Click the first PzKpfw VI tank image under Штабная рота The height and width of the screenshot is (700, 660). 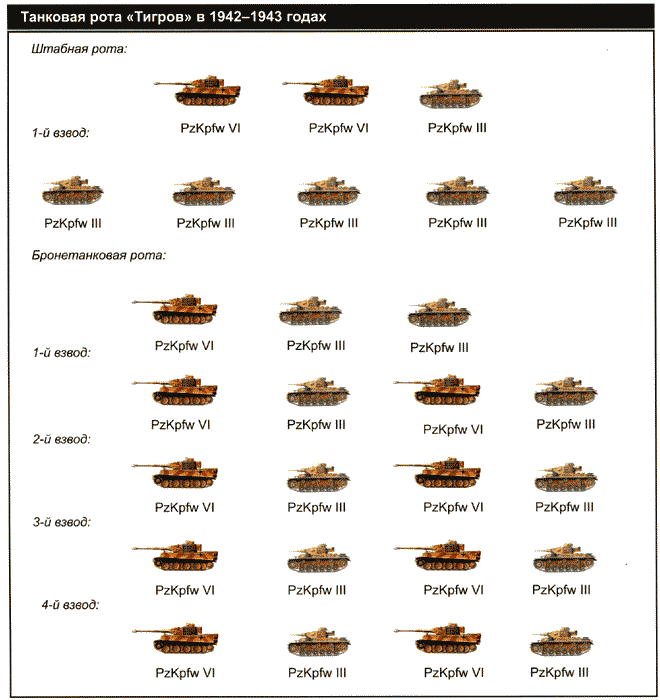pos(210,91)
